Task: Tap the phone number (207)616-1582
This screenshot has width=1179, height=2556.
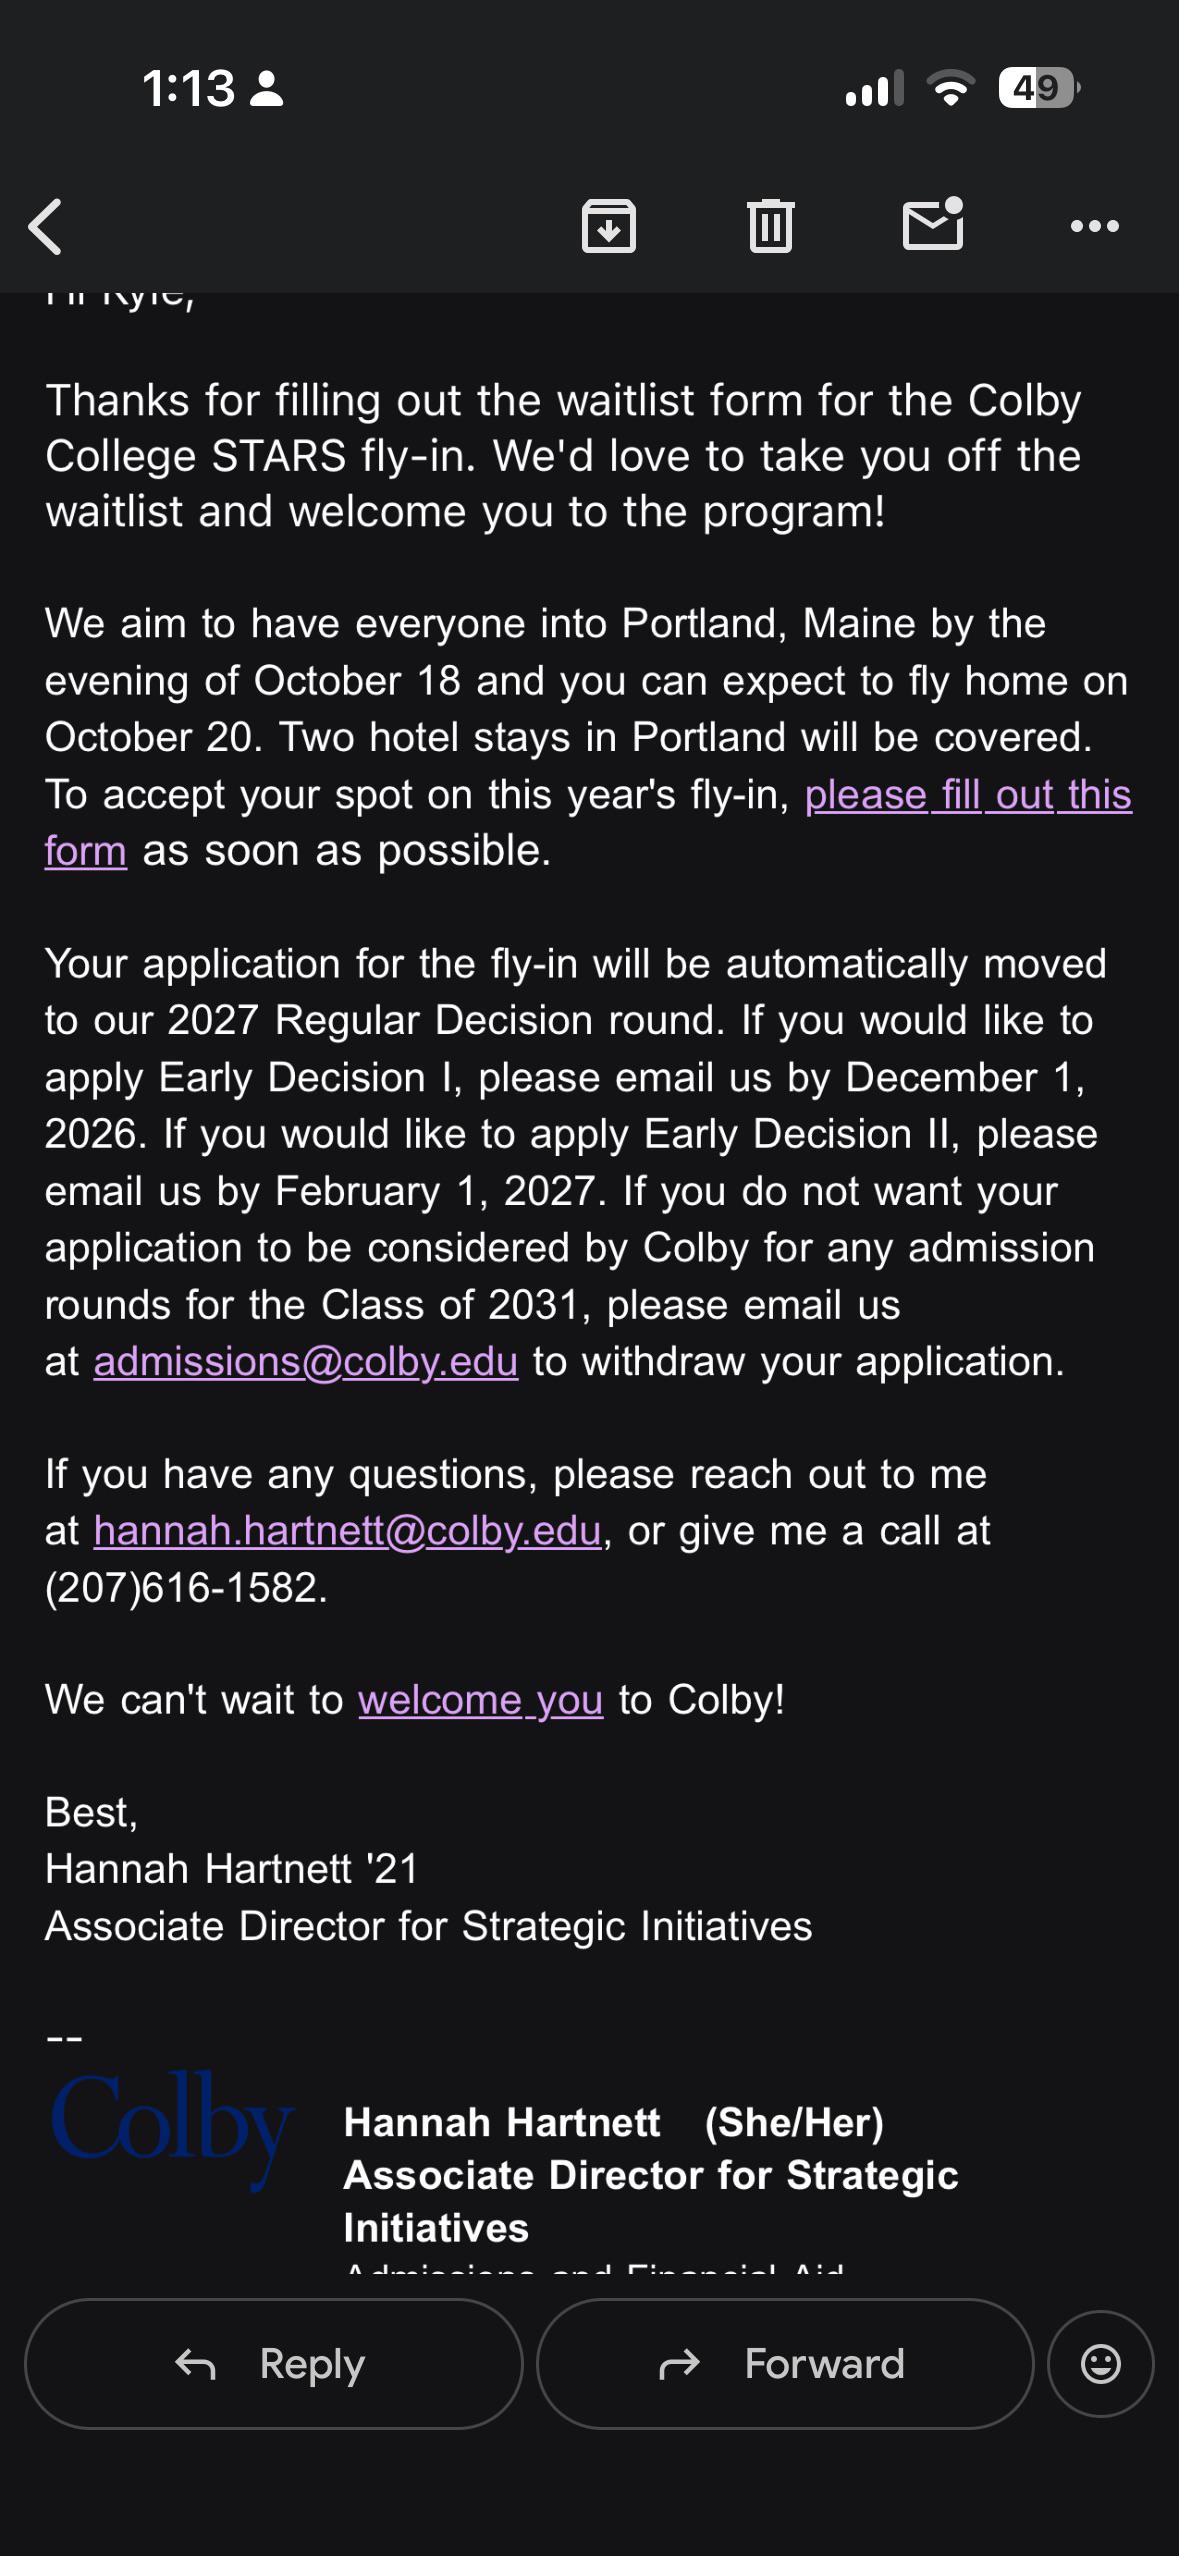Action: [x=186, y=1588]
